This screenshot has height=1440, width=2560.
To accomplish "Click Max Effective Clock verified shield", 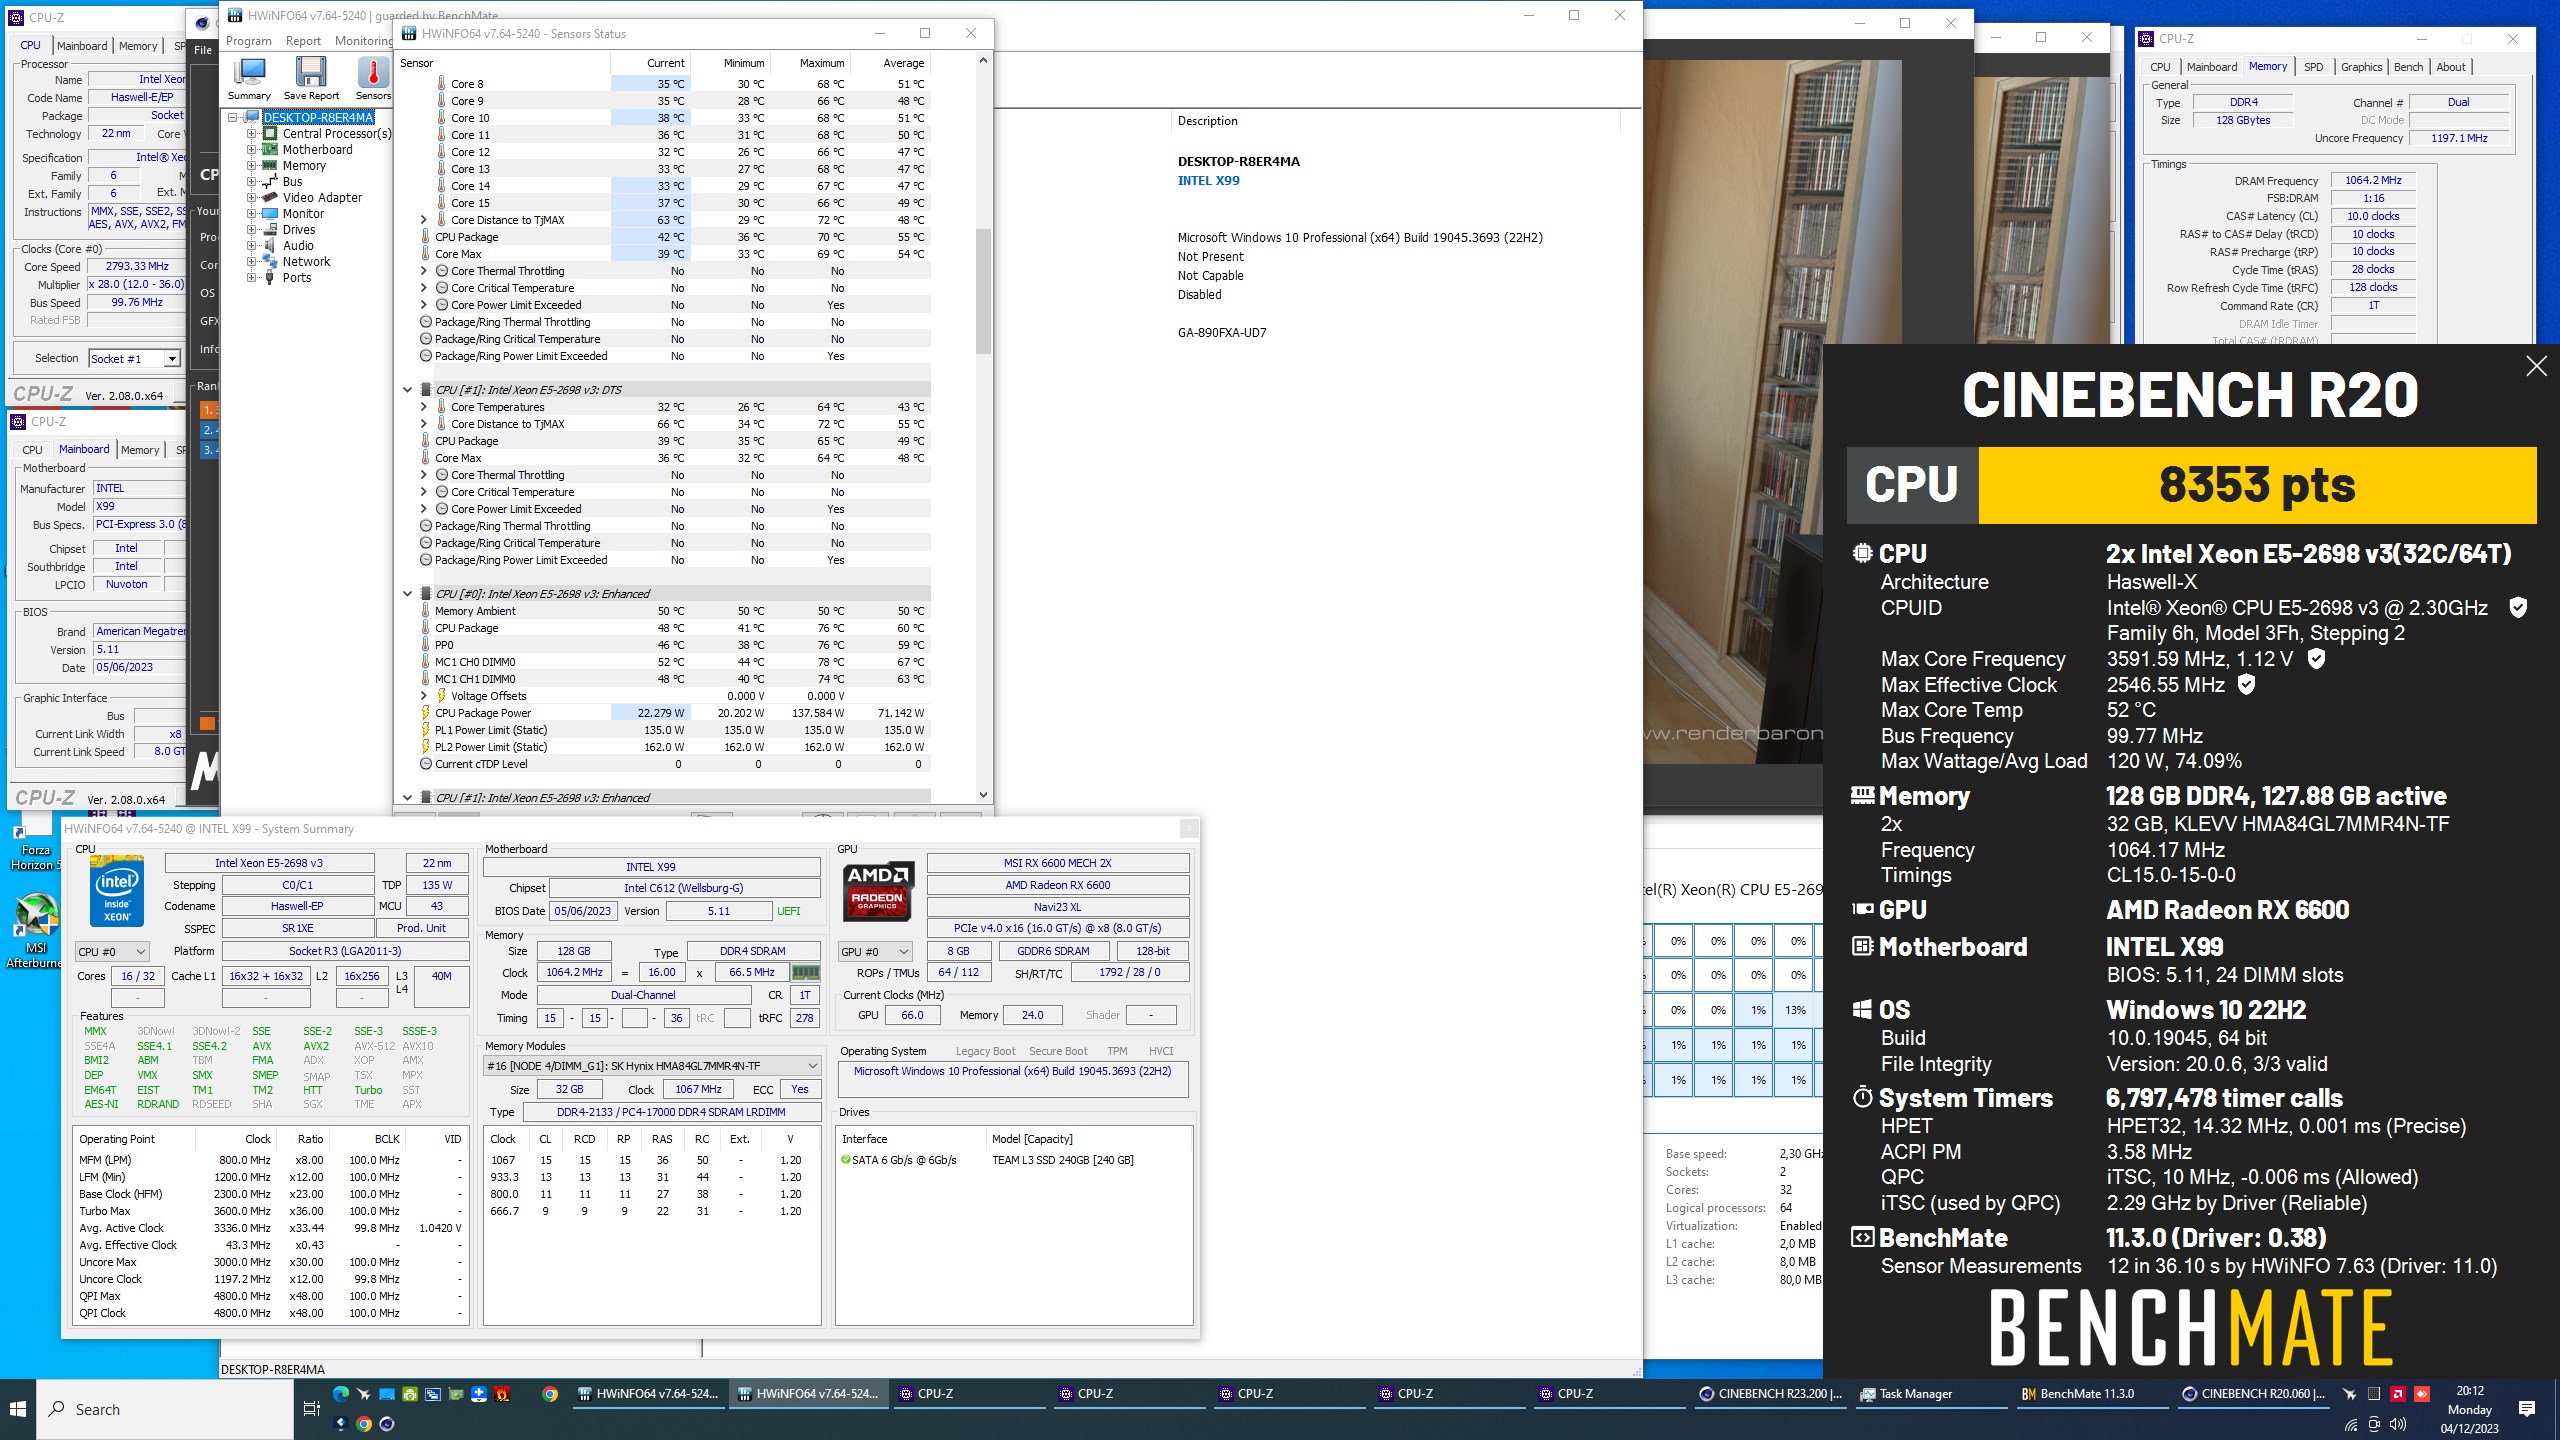I will (2246, 684).
